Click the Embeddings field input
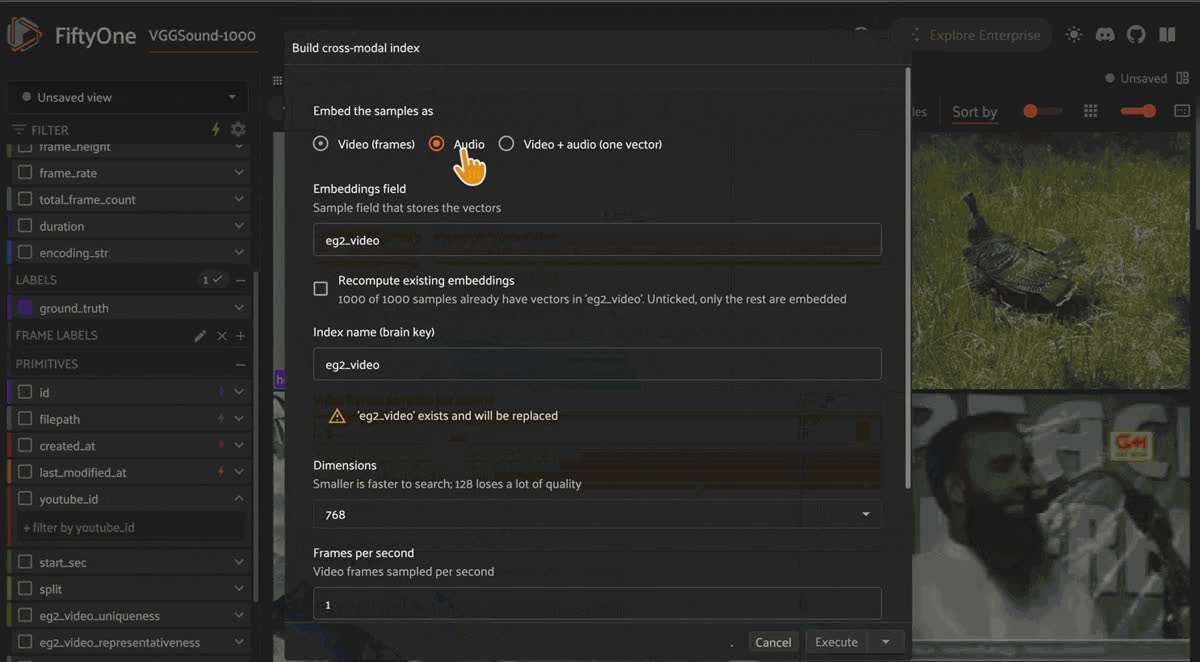This screenshot has width=1200, height=662. (x=597, y=240)
